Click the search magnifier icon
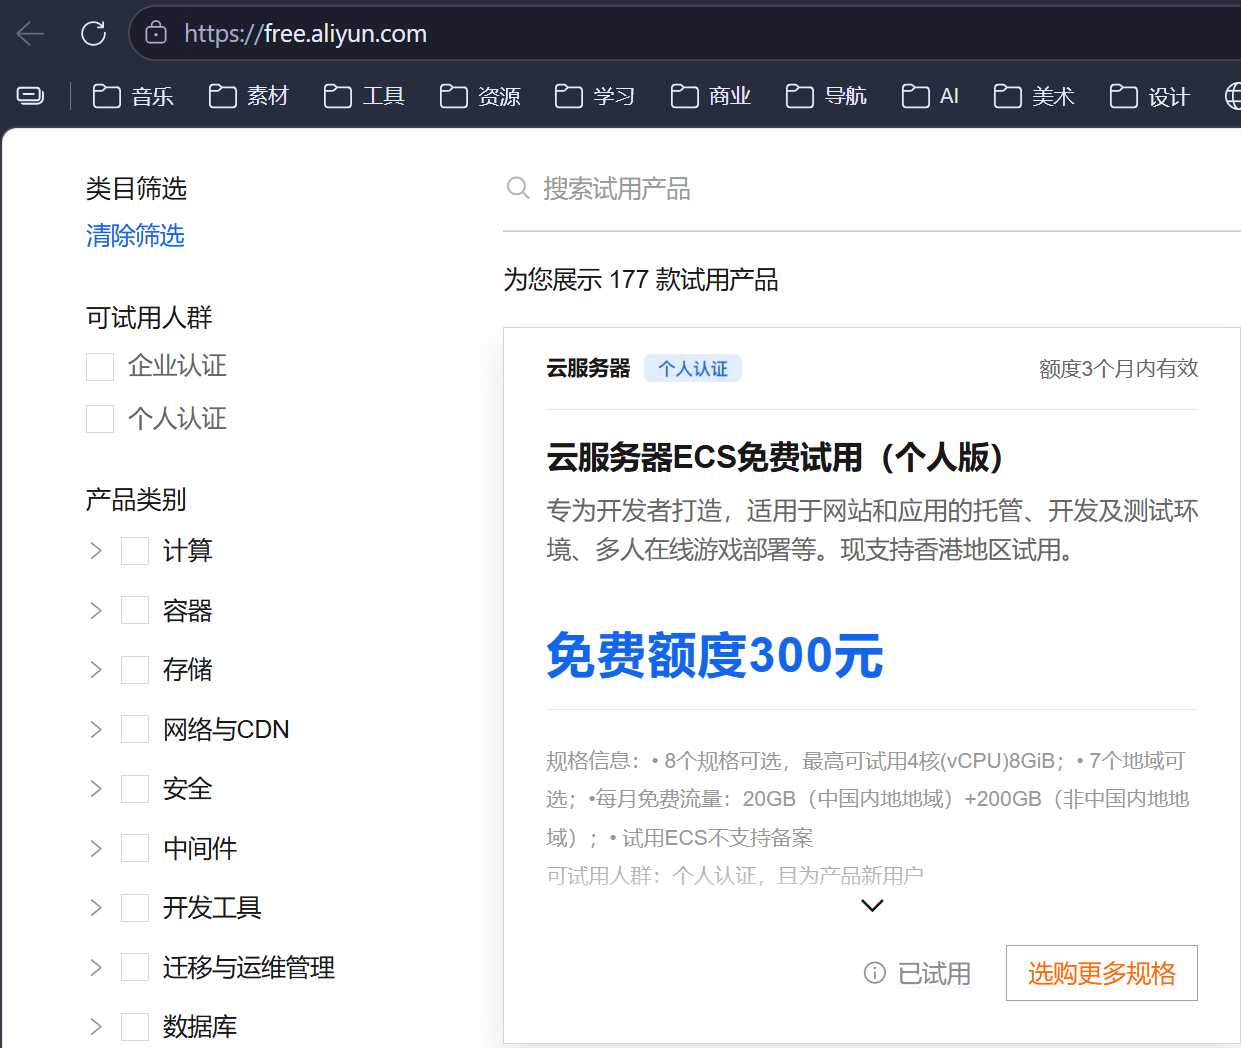 (x=518, y=188)
